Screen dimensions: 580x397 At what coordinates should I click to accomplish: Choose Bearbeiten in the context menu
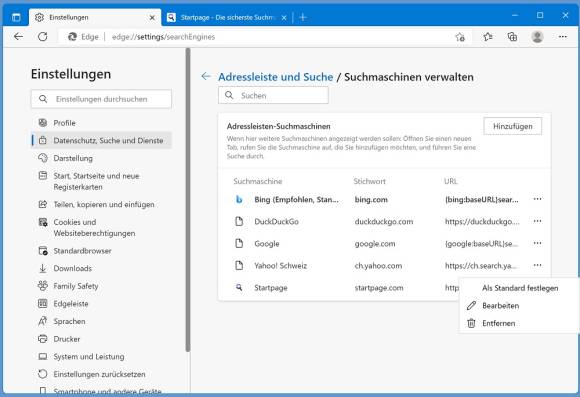pos(520,306)
